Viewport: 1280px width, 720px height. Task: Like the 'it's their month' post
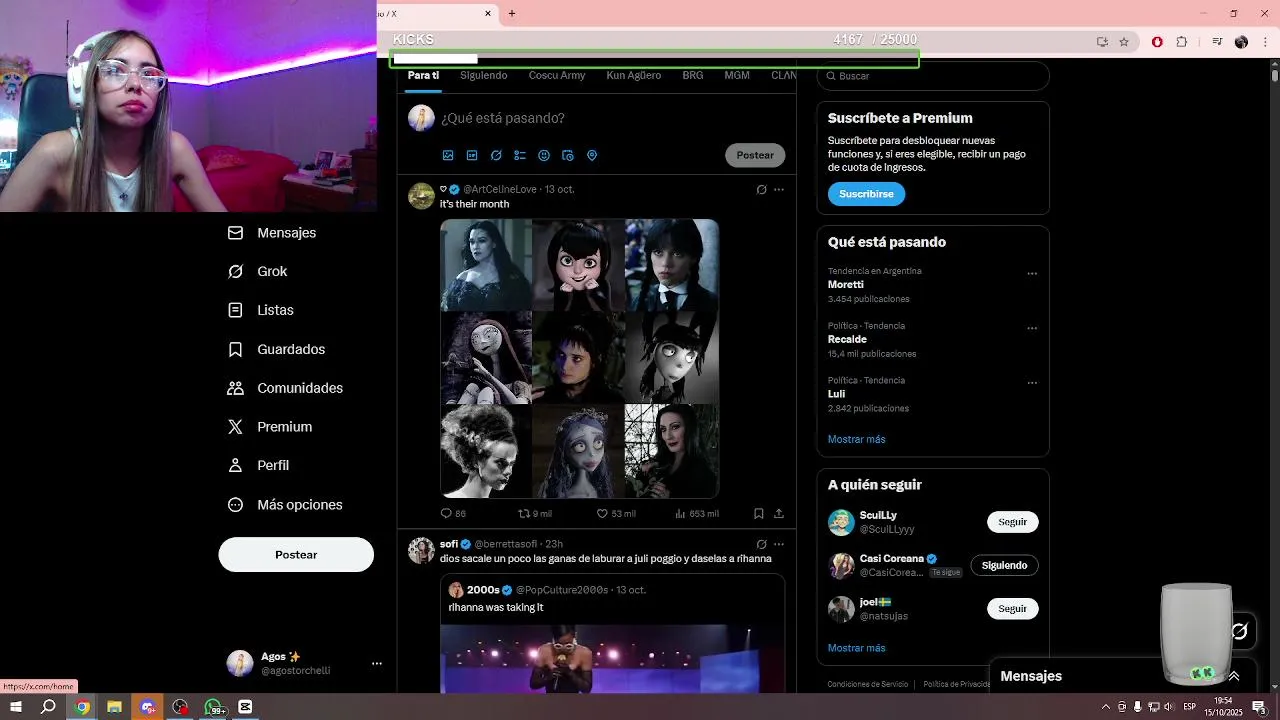pos(615,514)
